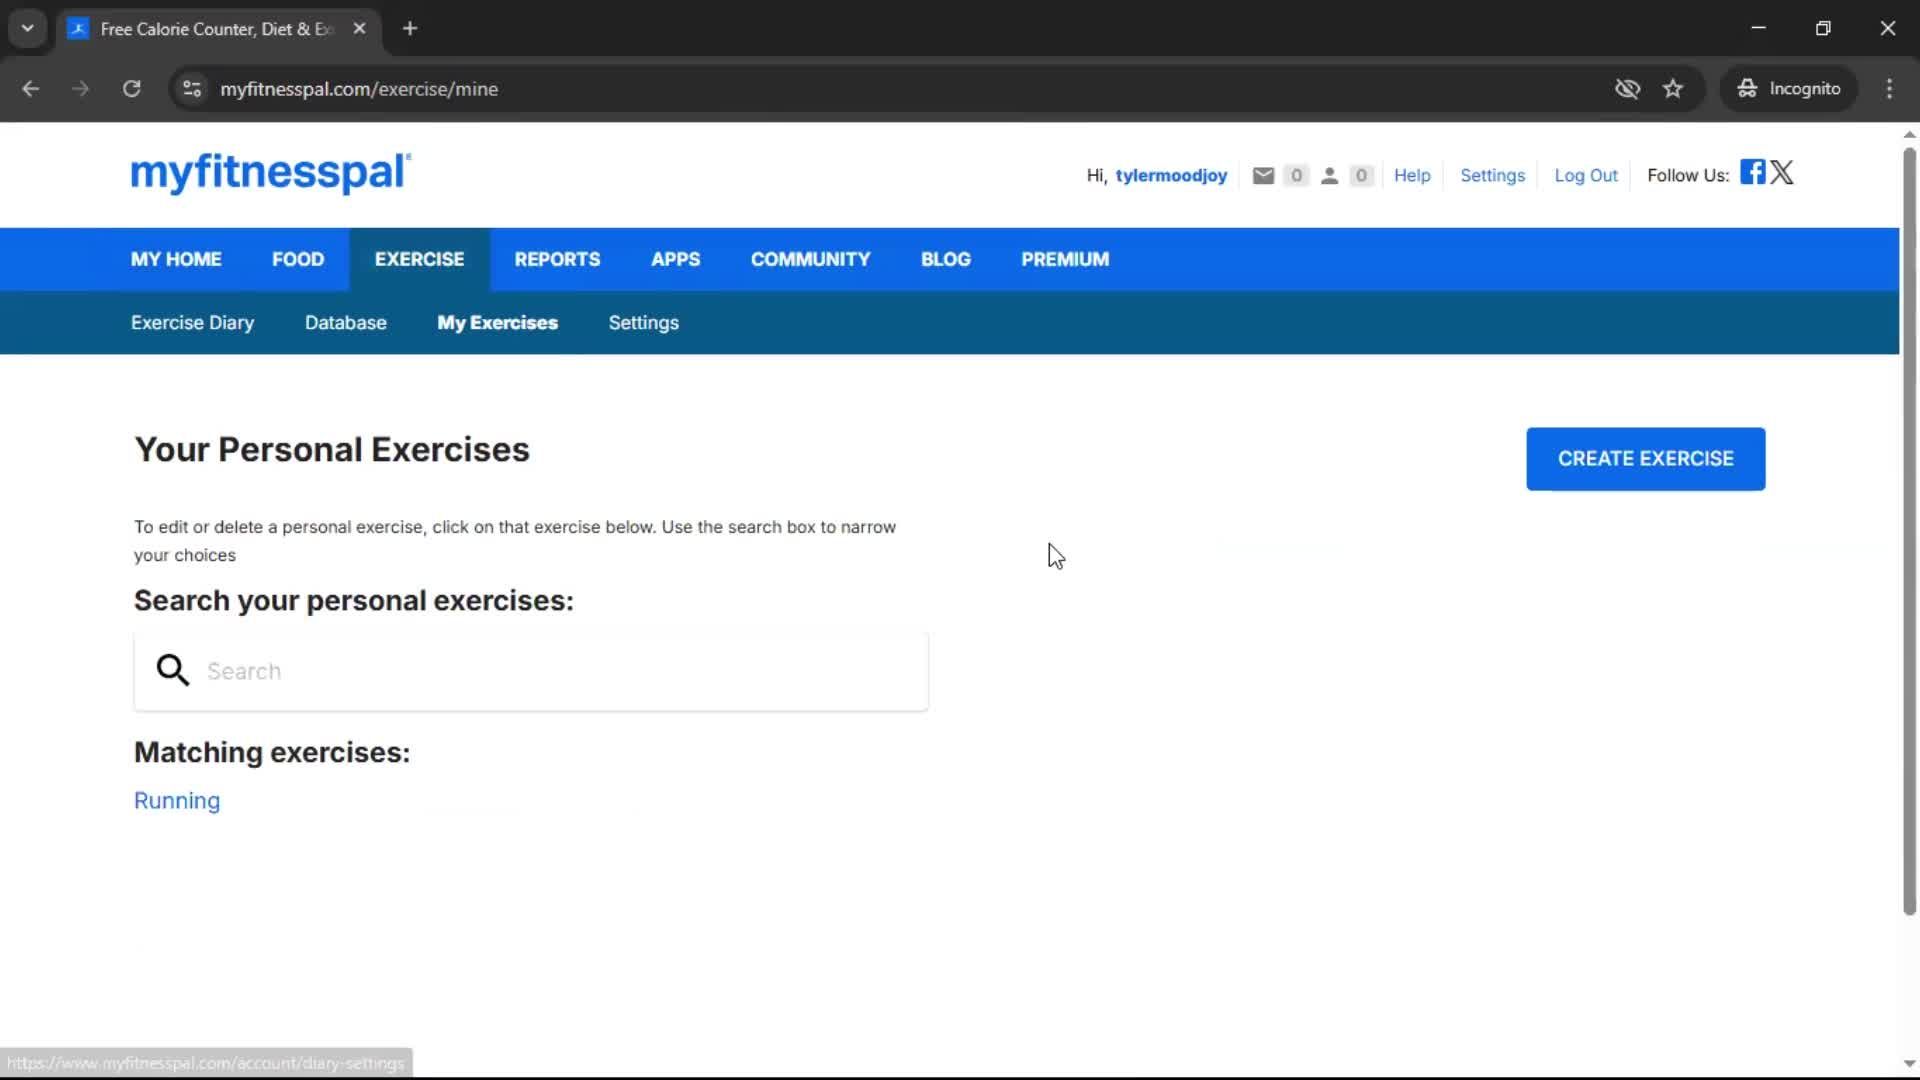The height and width of the screenshot is (1080, 1920).
Task: Click the myfitnesspal logo
Action: (271, 173)
